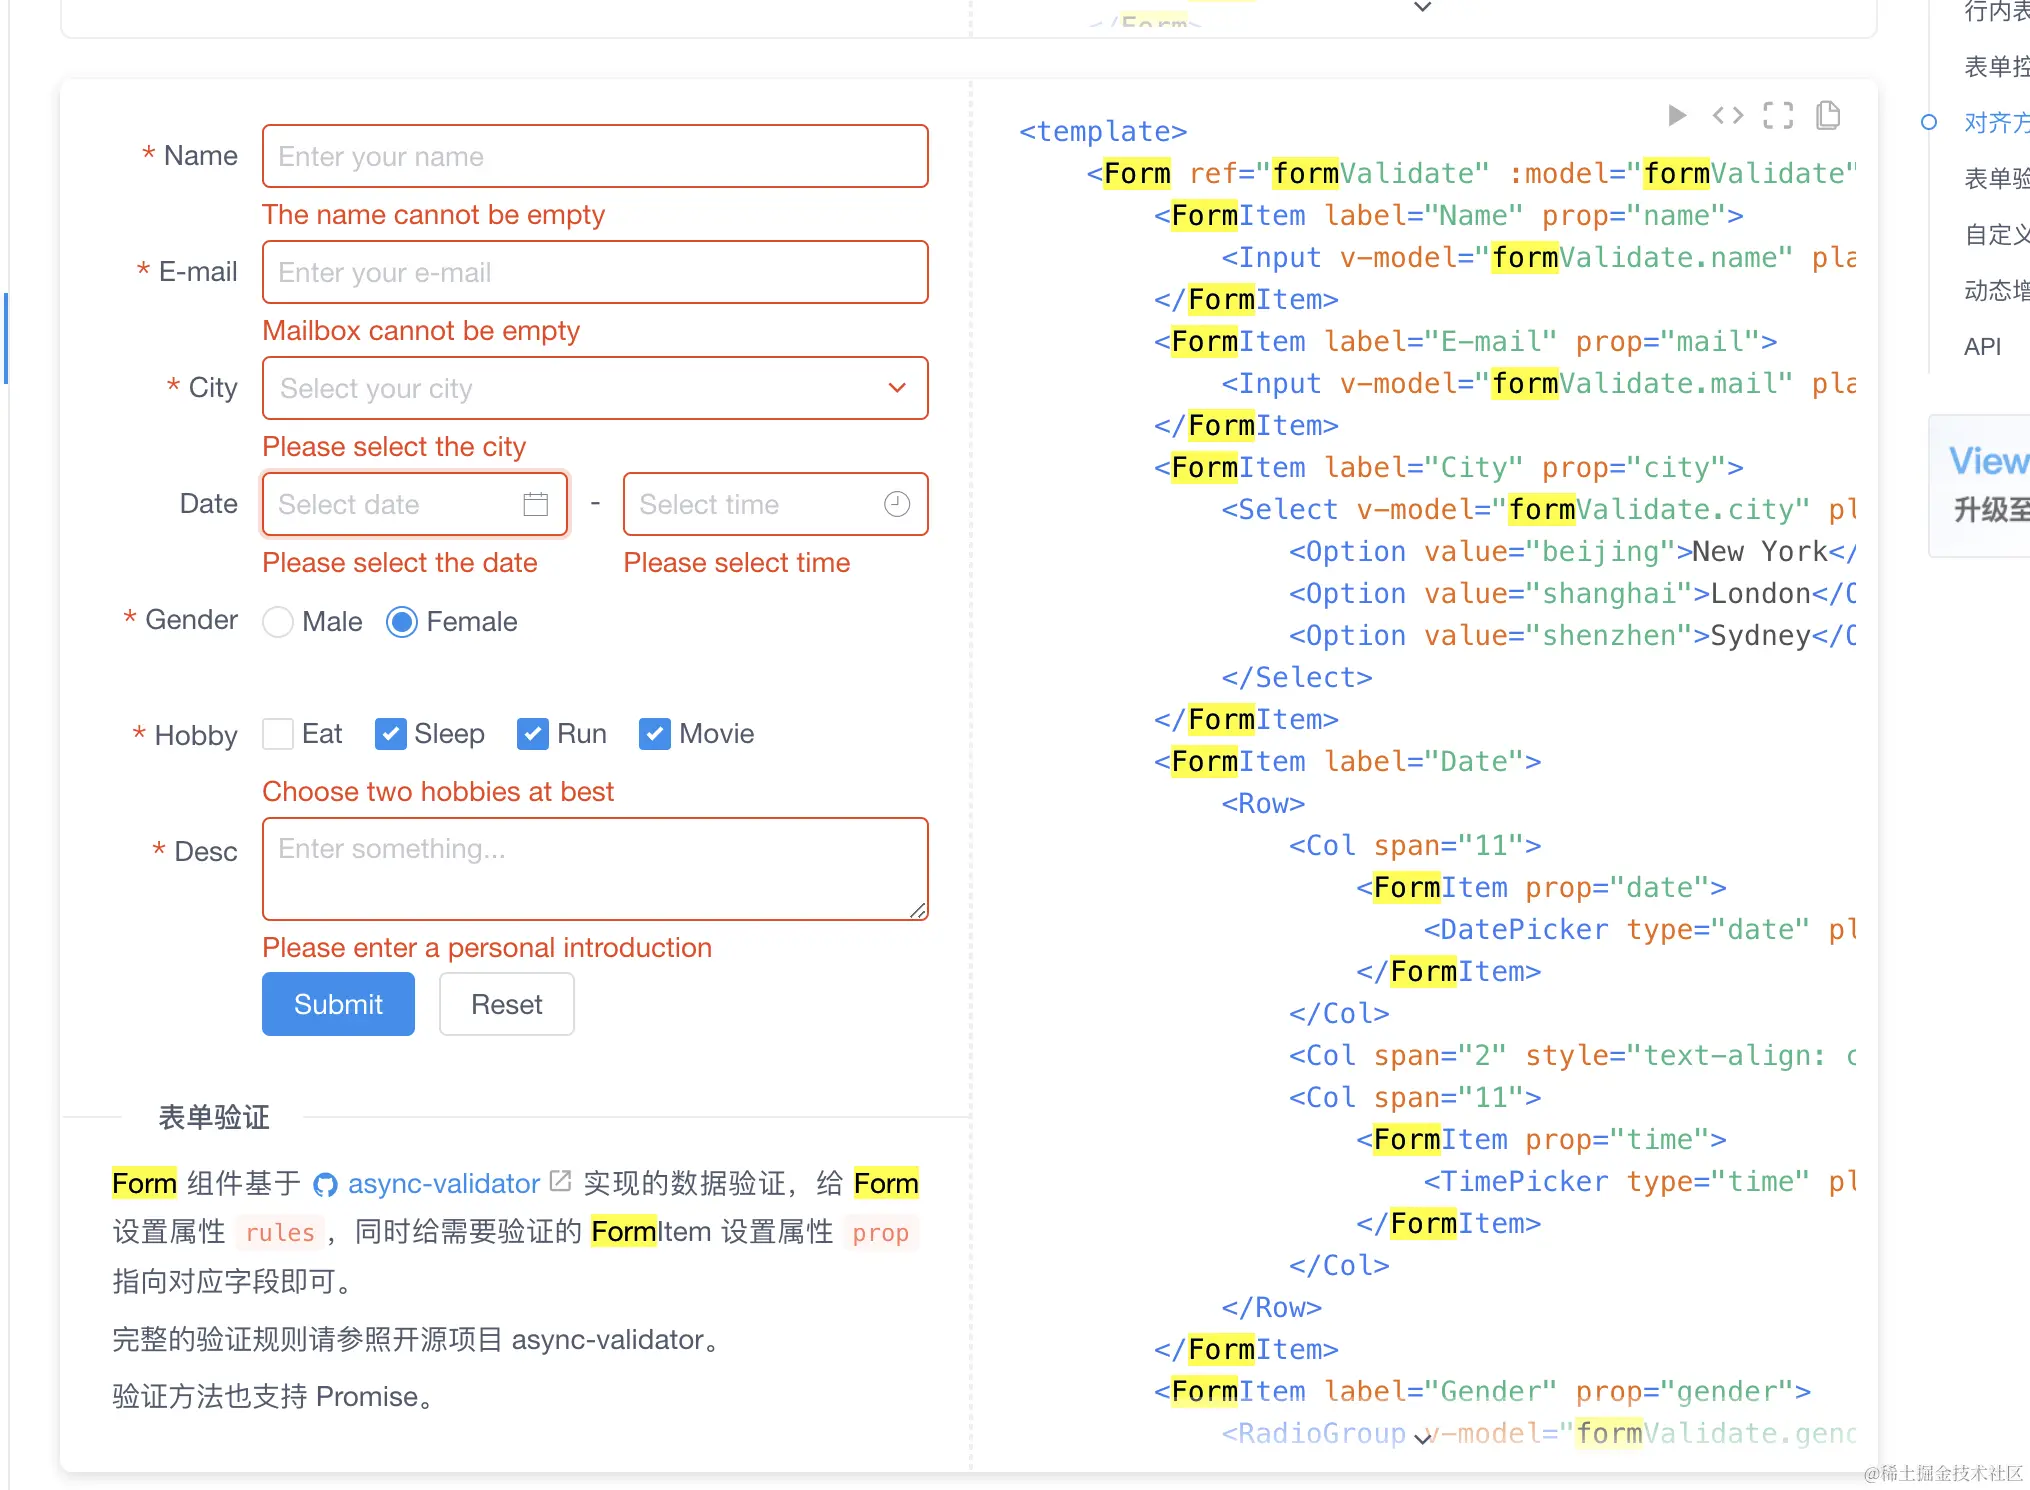Select the Male radio option
This screenshot has width=2030, height=1490.
pos(278,622)
